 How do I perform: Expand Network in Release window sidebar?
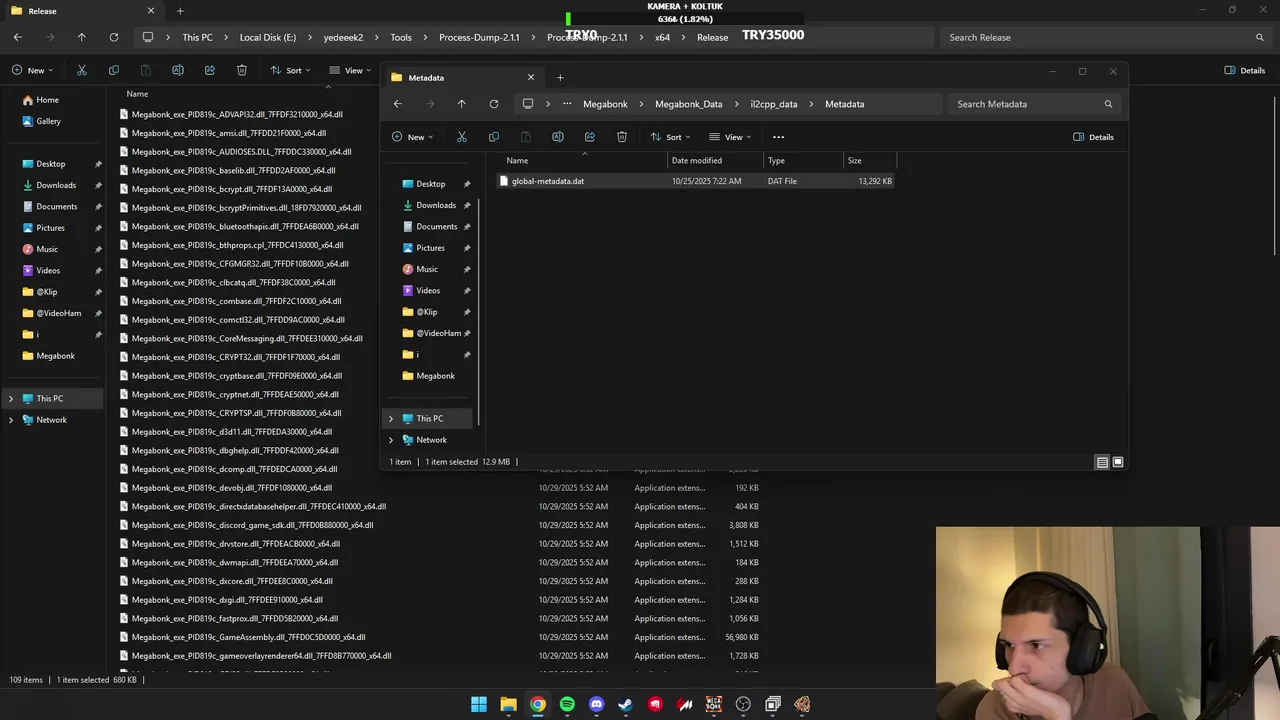11,420
